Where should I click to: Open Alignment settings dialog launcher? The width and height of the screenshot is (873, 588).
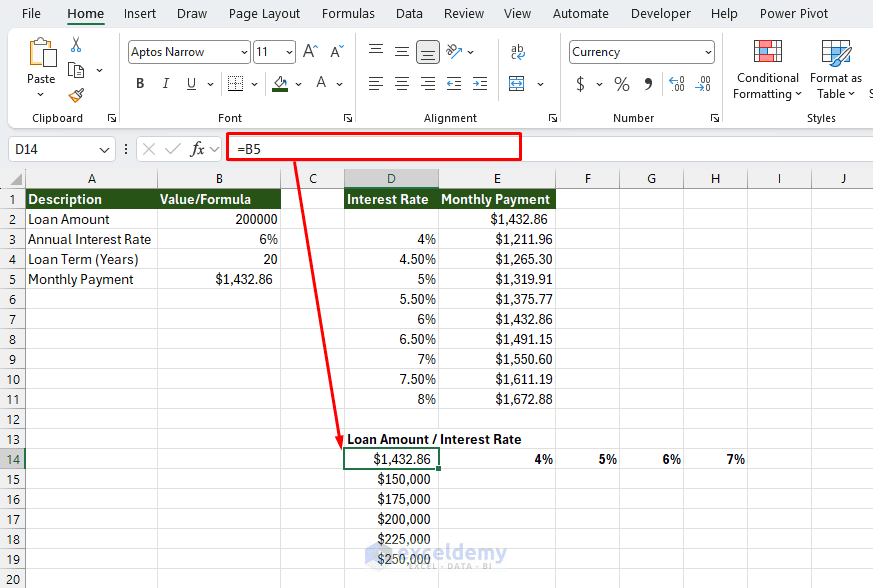click(553, 118)
